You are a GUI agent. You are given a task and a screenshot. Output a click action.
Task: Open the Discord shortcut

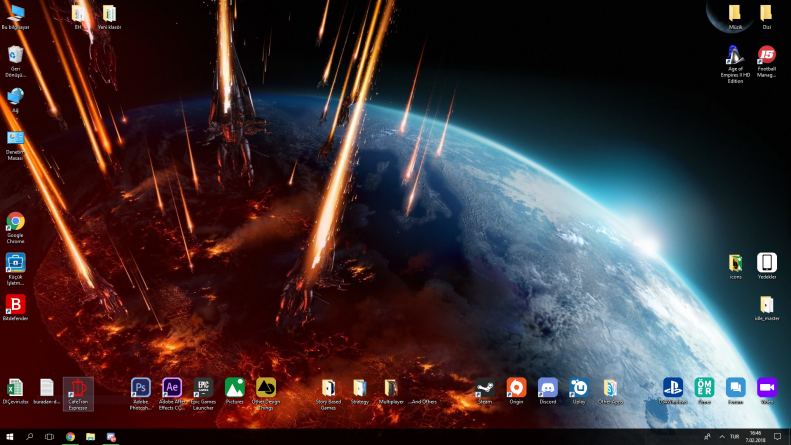[547, 391]
